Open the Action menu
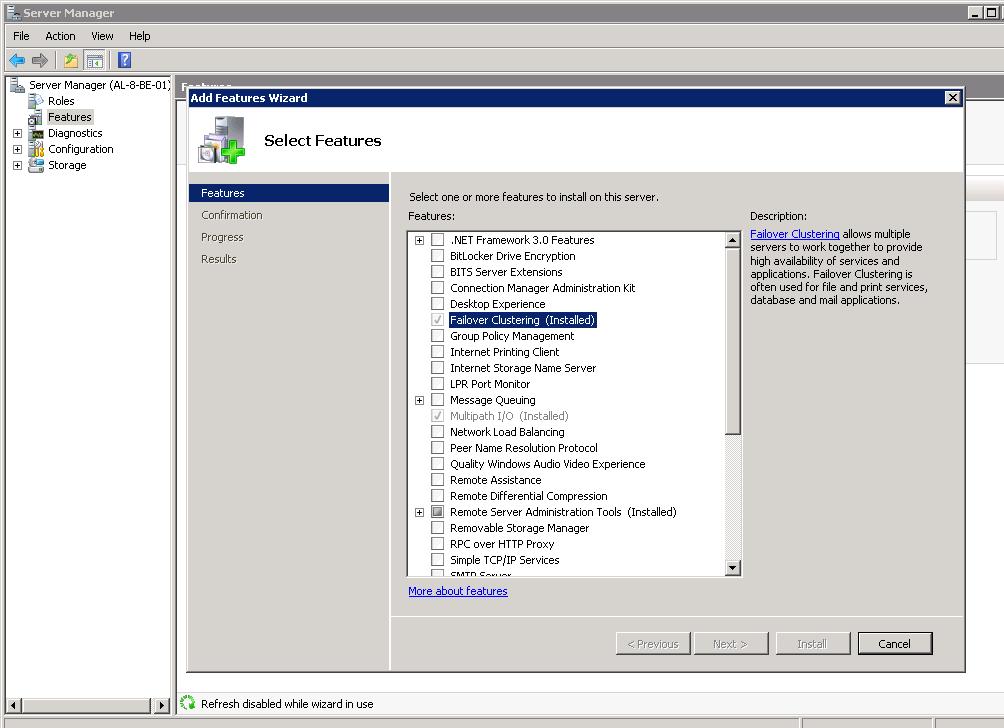 pos(60,36)
